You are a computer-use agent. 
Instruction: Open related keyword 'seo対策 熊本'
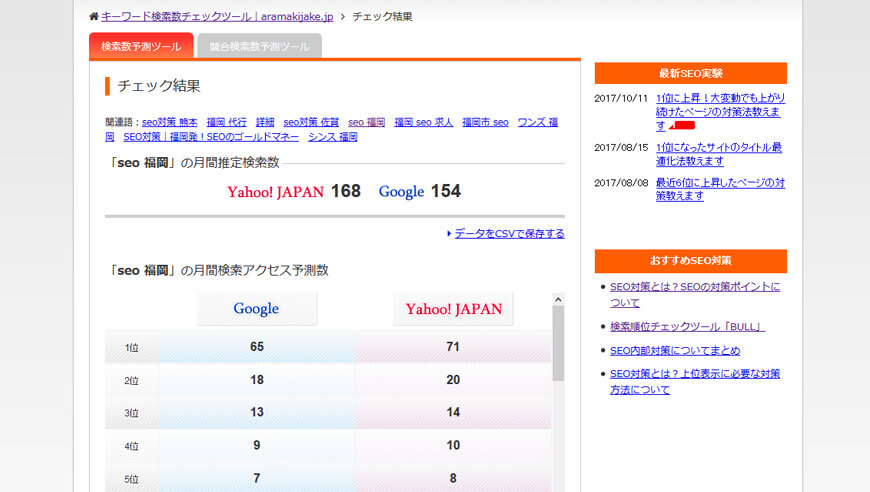(x=169, y=122)
